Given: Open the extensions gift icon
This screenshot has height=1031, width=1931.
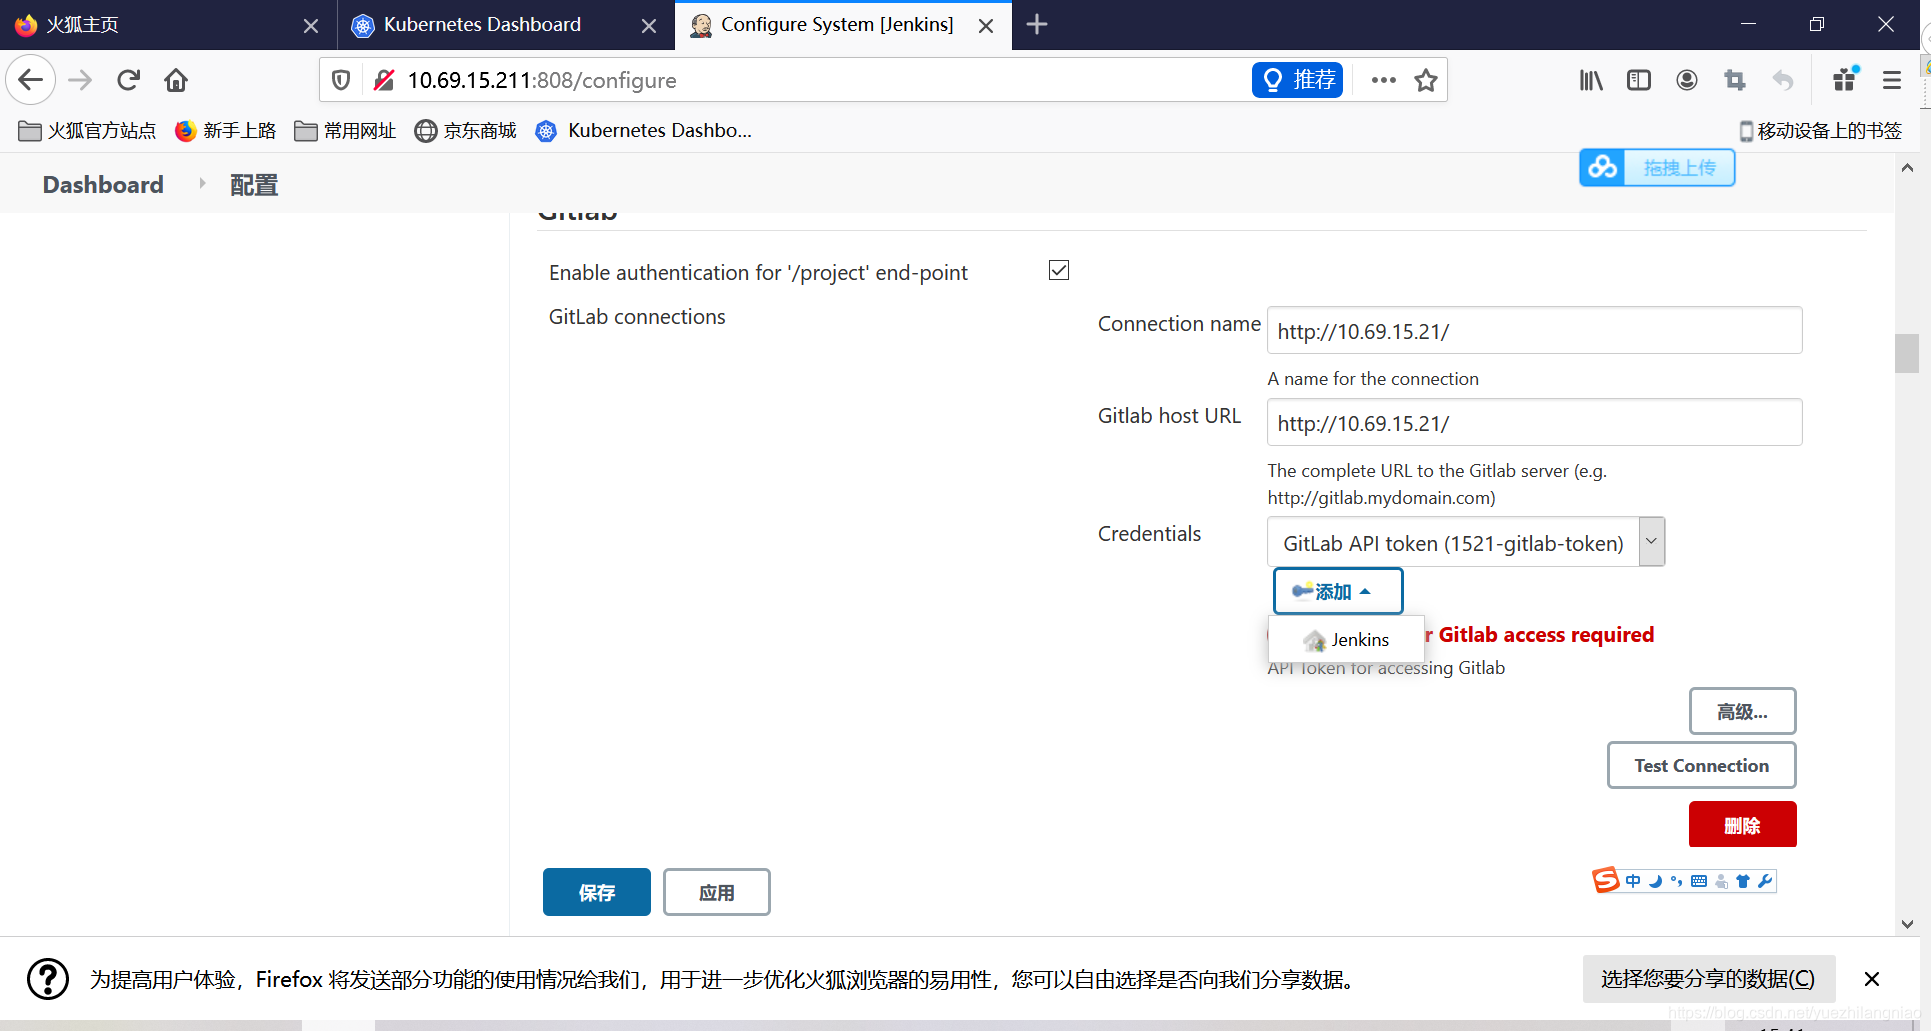Looking at the screenshot, I should (1845, 80).
